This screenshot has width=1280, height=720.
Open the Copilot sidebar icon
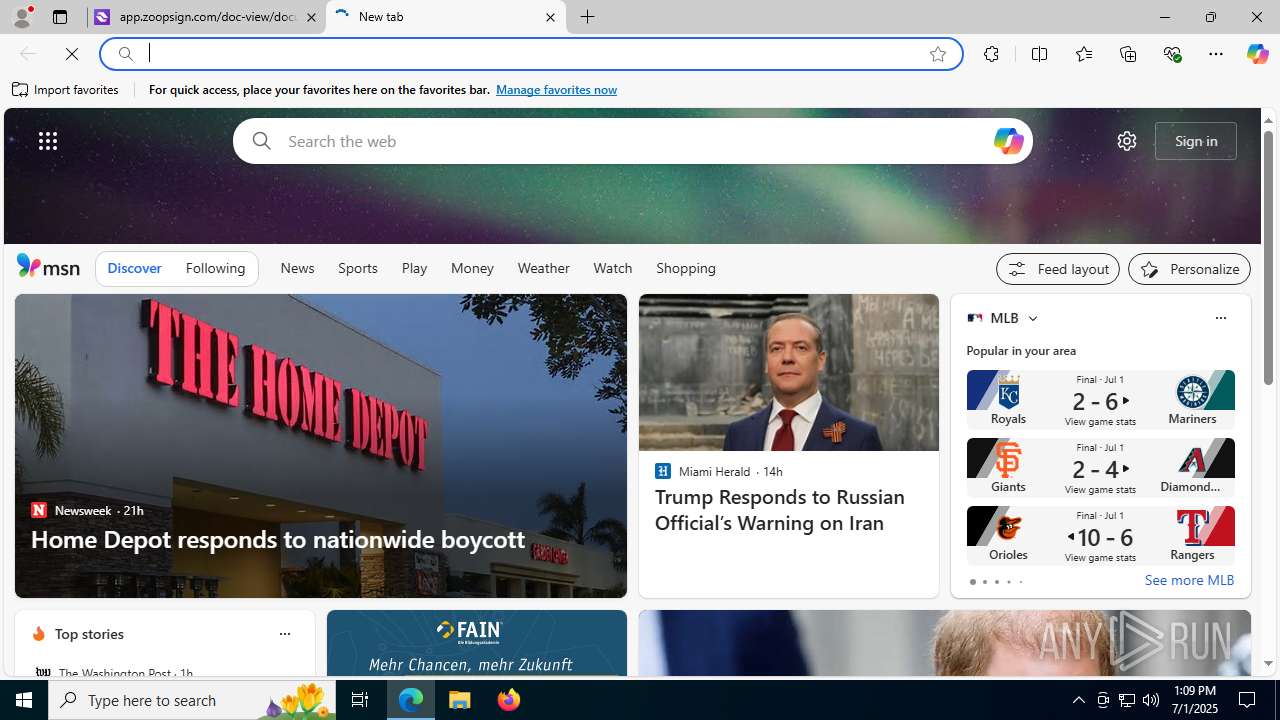1257,54
